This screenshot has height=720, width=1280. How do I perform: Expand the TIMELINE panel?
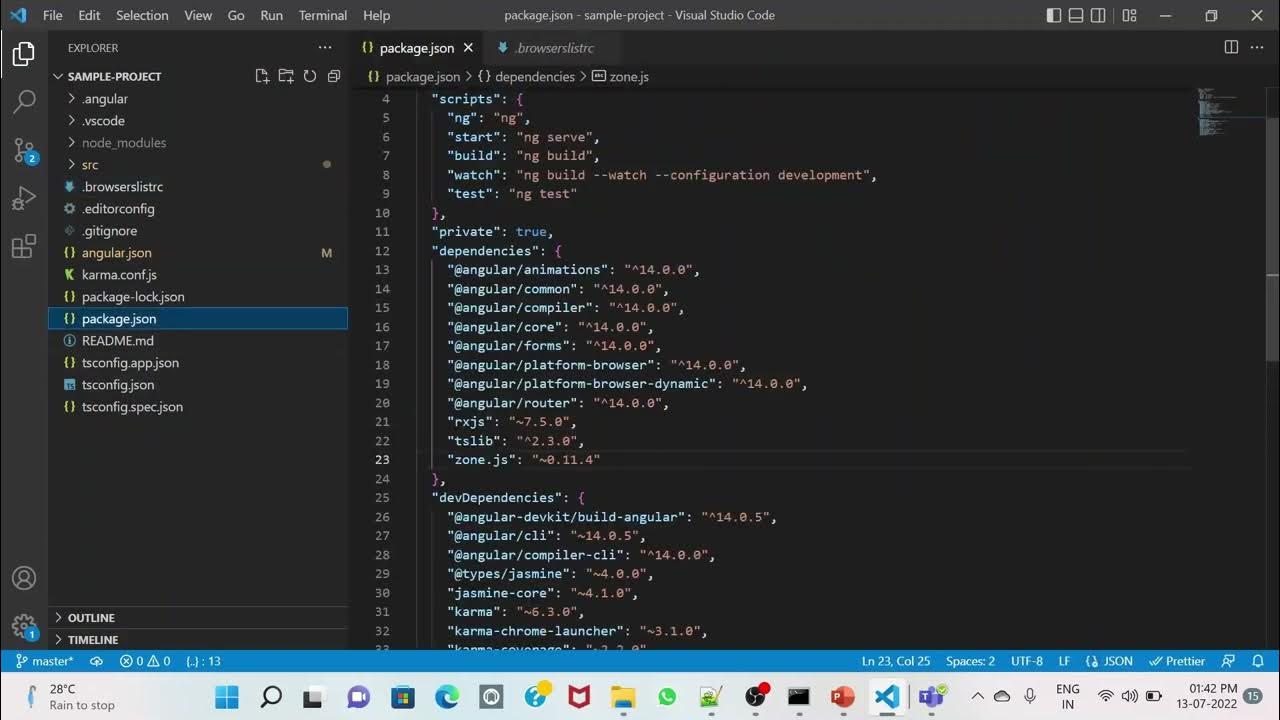tap(198, 640)
